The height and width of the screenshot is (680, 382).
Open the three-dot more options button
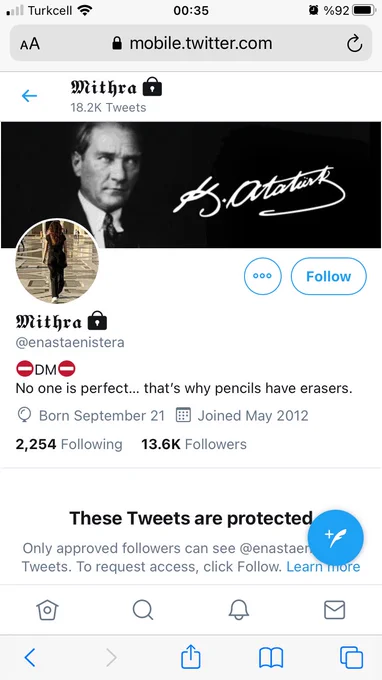tap(263, 276)
